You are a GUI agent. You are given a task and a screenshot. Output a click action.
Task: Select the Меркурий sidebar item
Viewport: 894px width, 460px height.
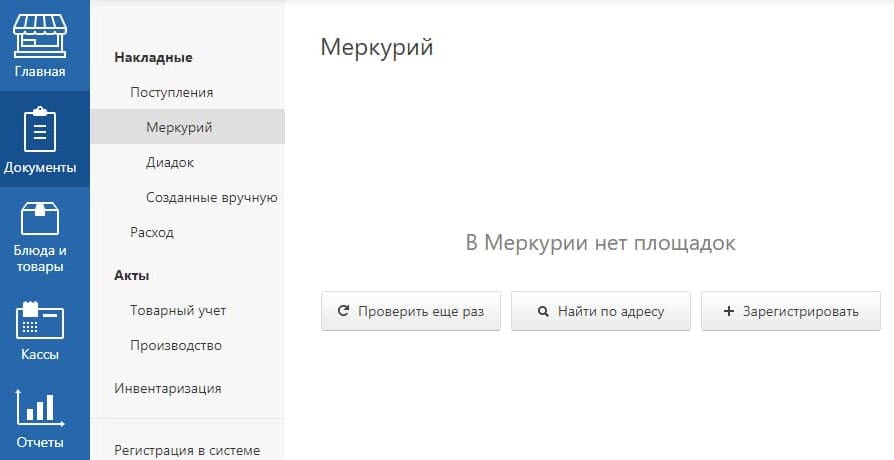coord(188,127)
